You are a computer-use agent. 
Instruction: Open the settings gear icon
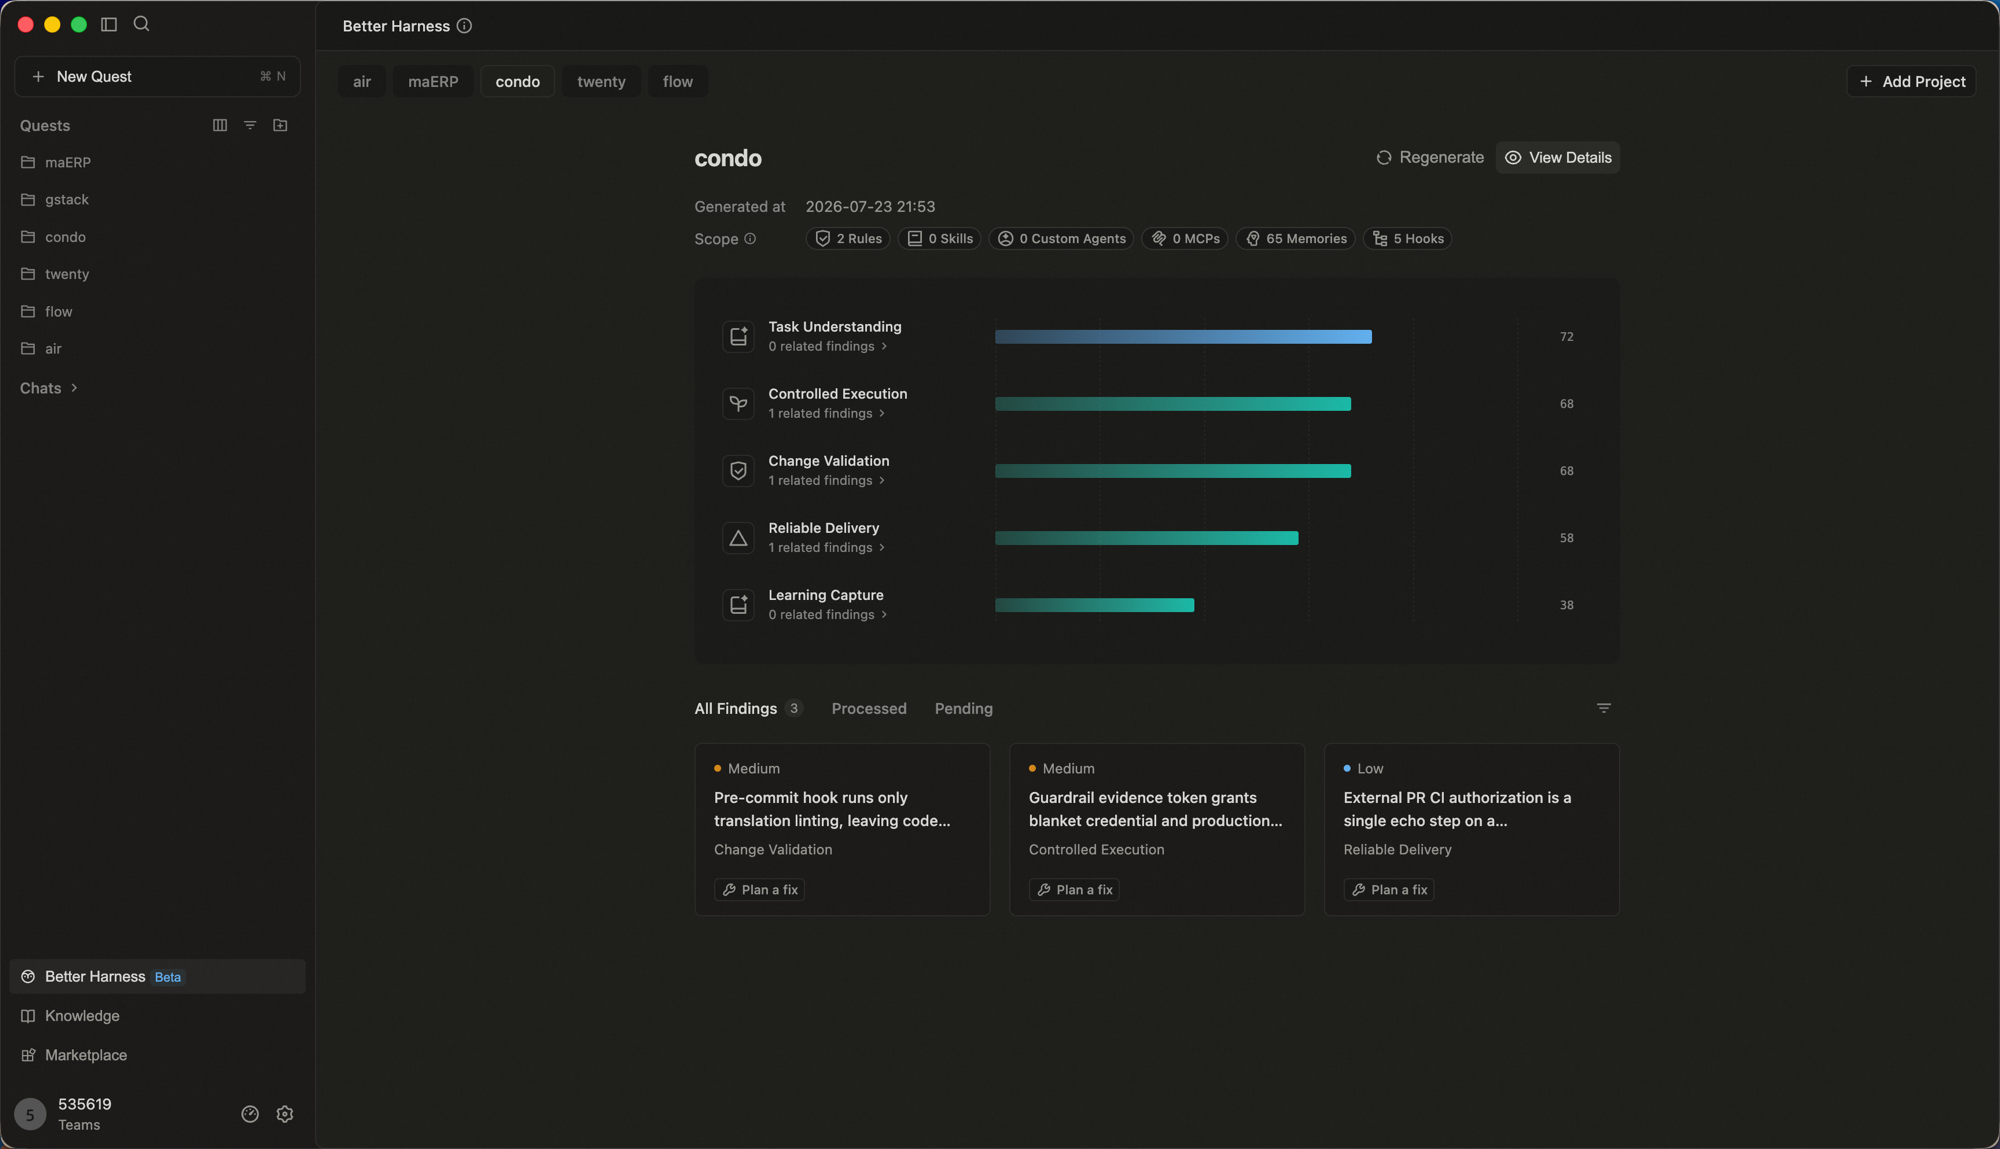285,1114
